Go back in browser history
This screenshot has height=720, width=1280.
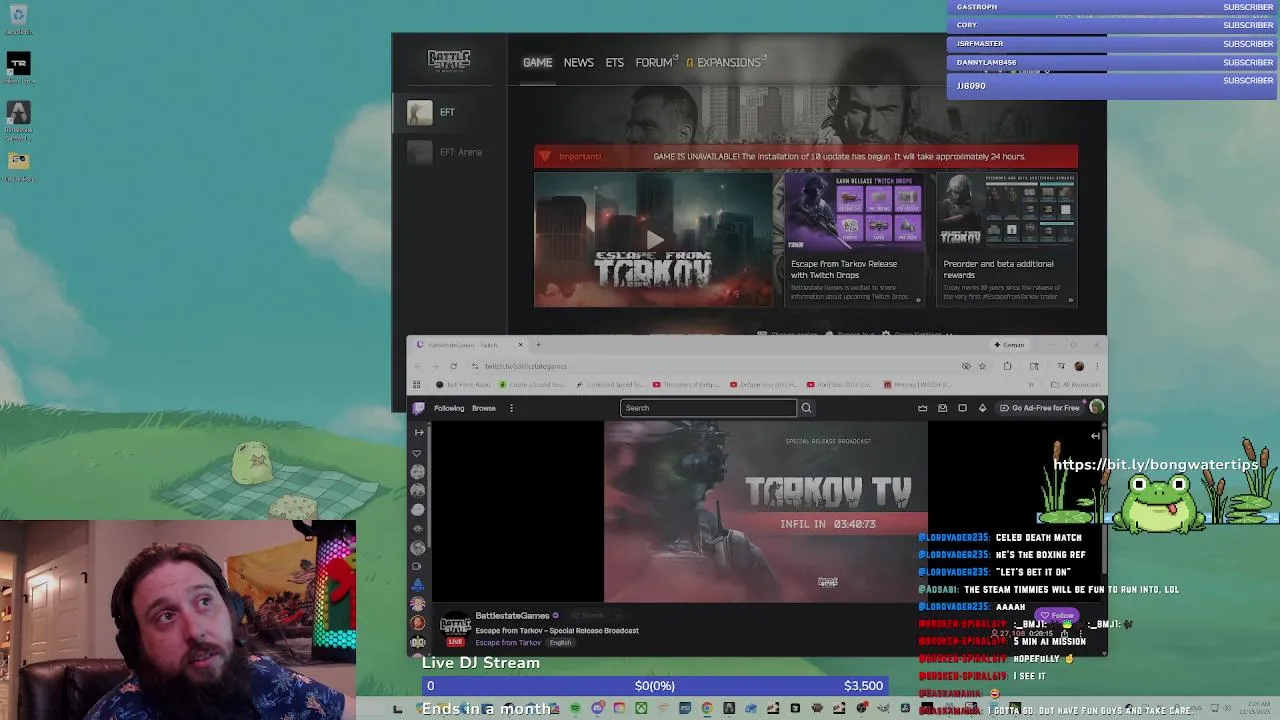[417, 366]
